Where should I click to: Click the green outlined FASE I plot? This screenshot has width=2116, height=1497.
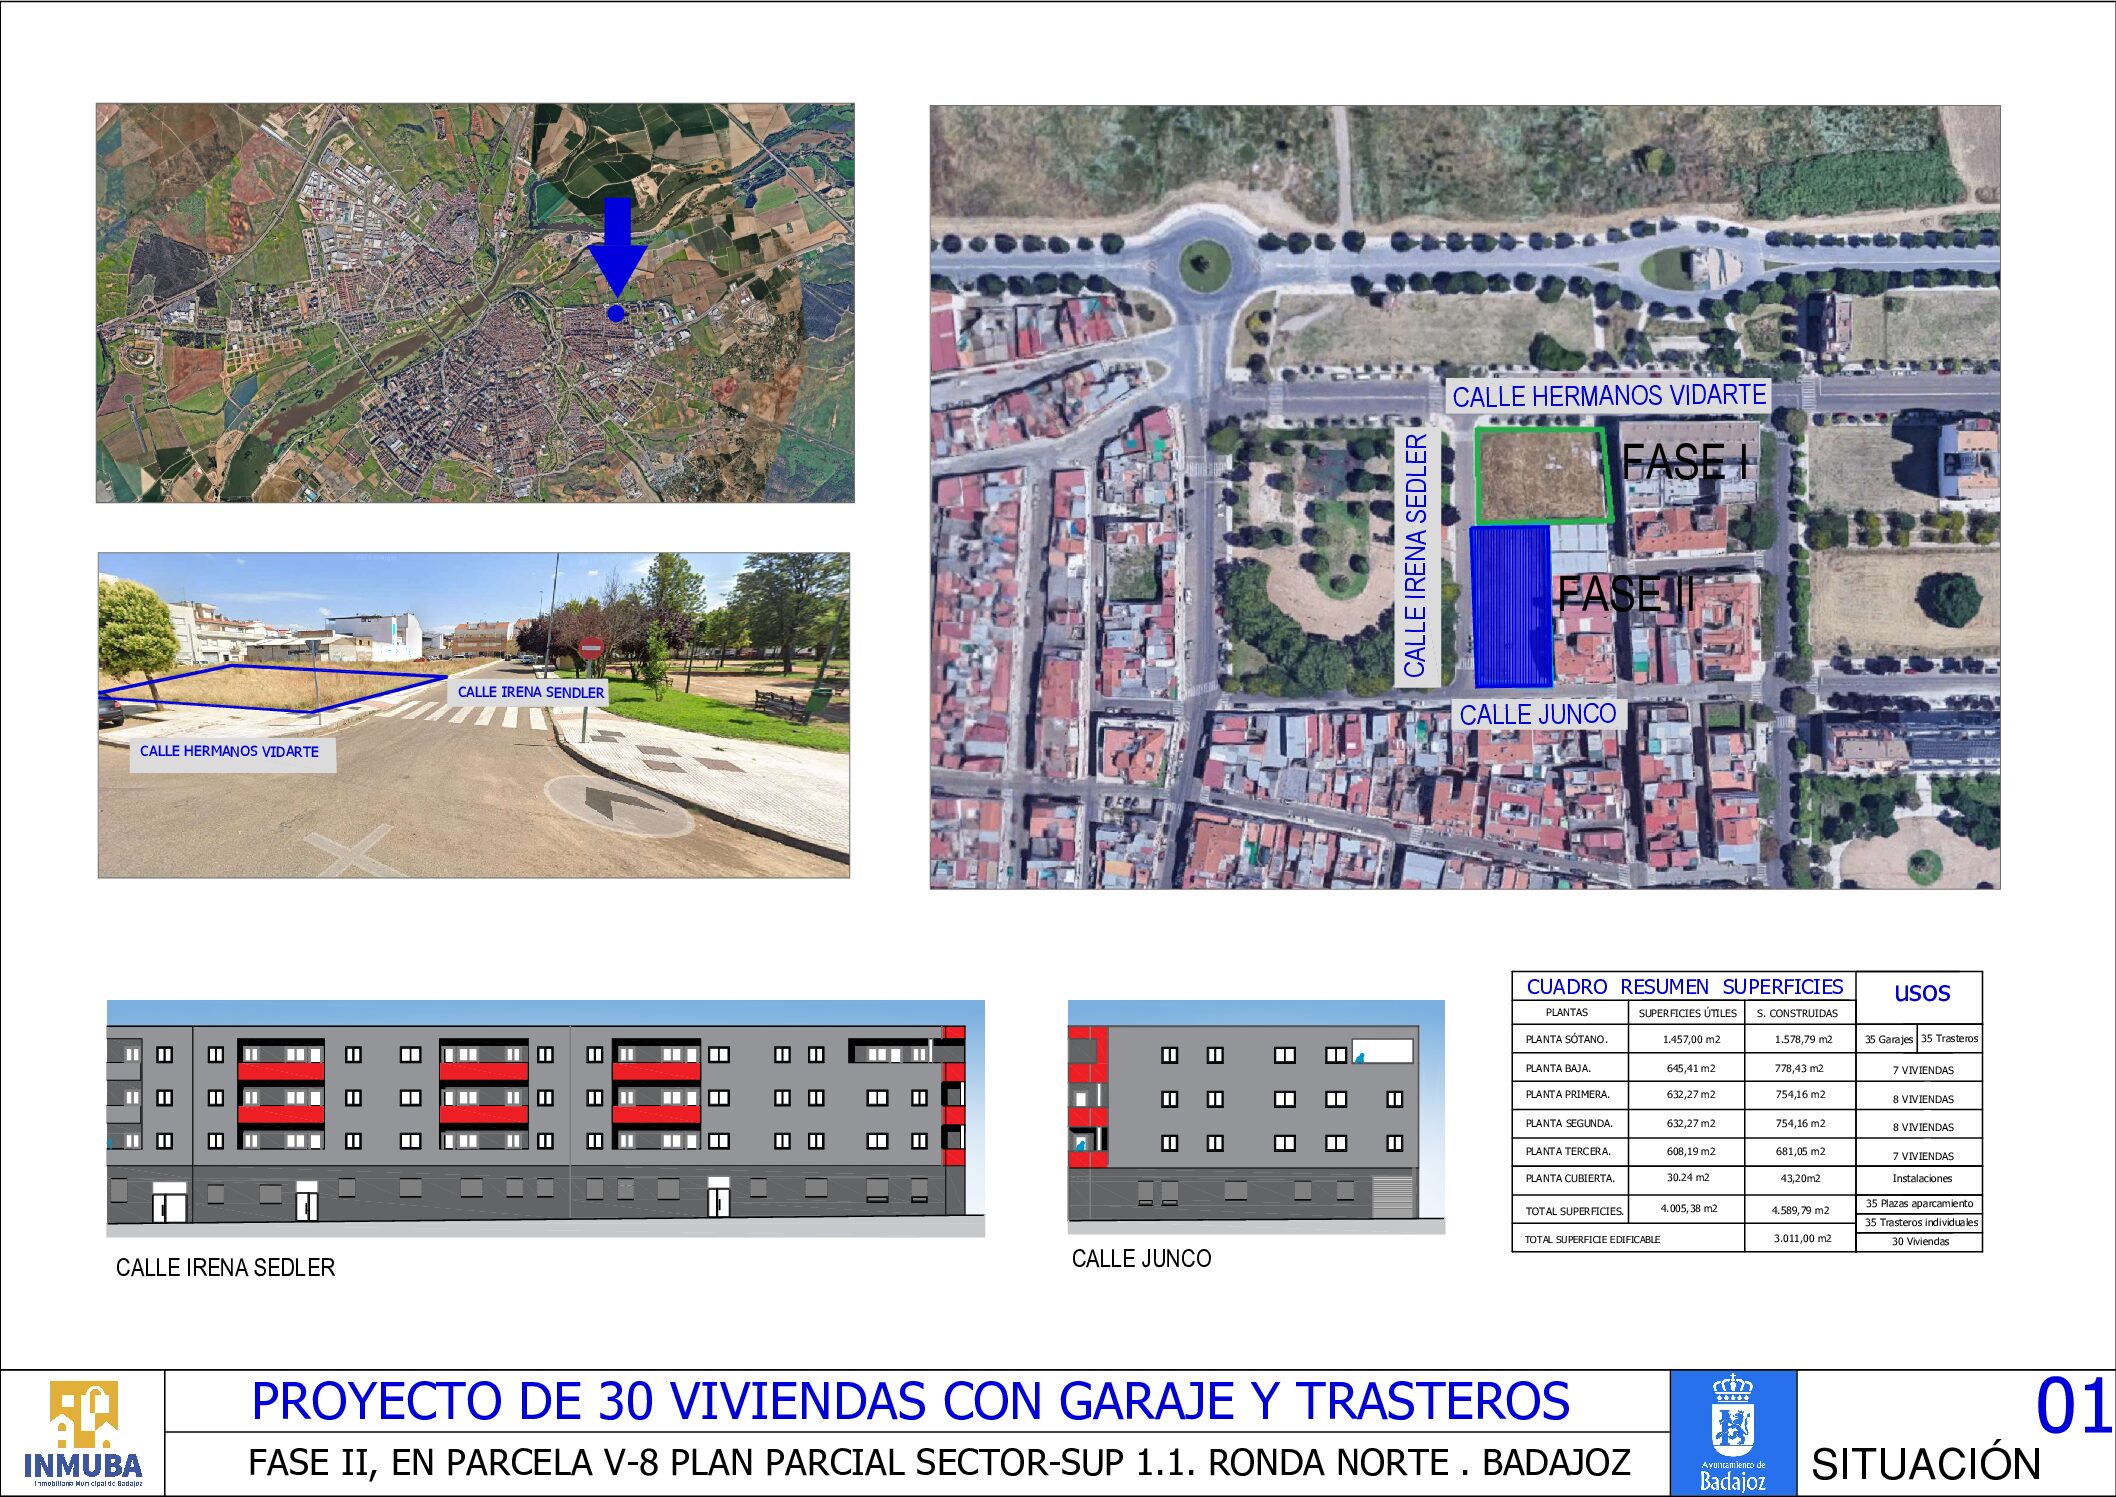click(1541, 476)
